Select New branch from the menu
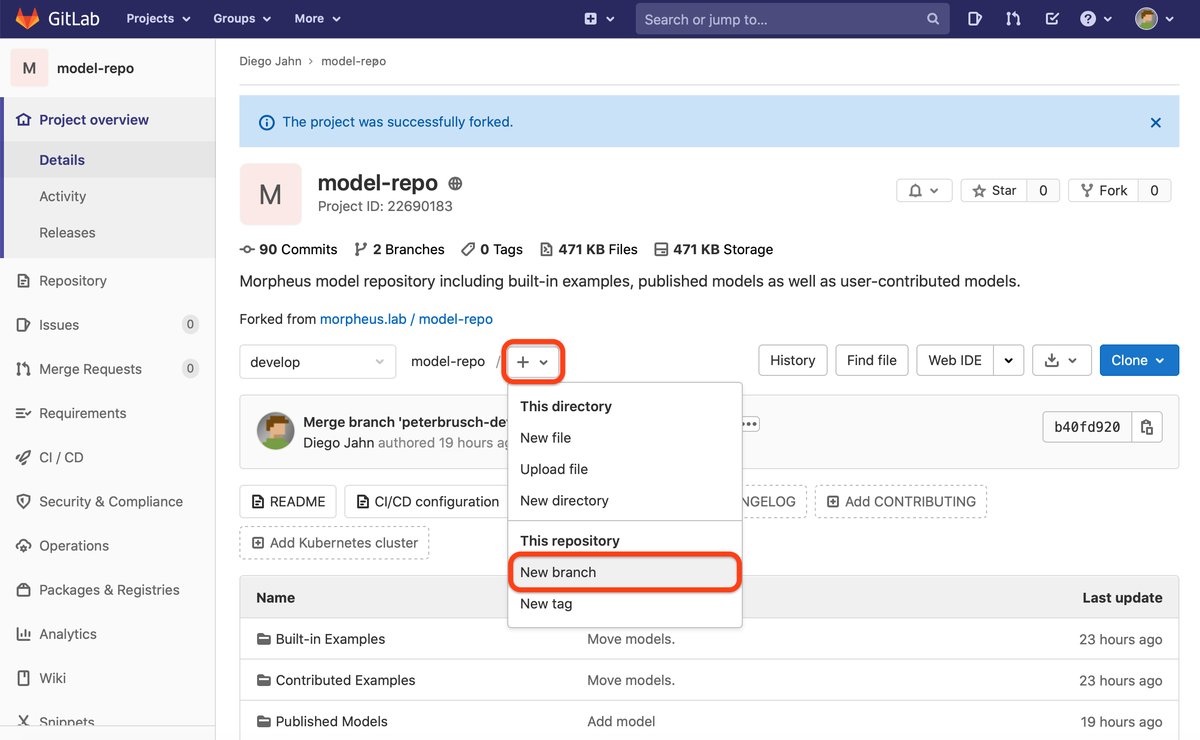This screenshot has height=740, width=1200. [558, 572]
